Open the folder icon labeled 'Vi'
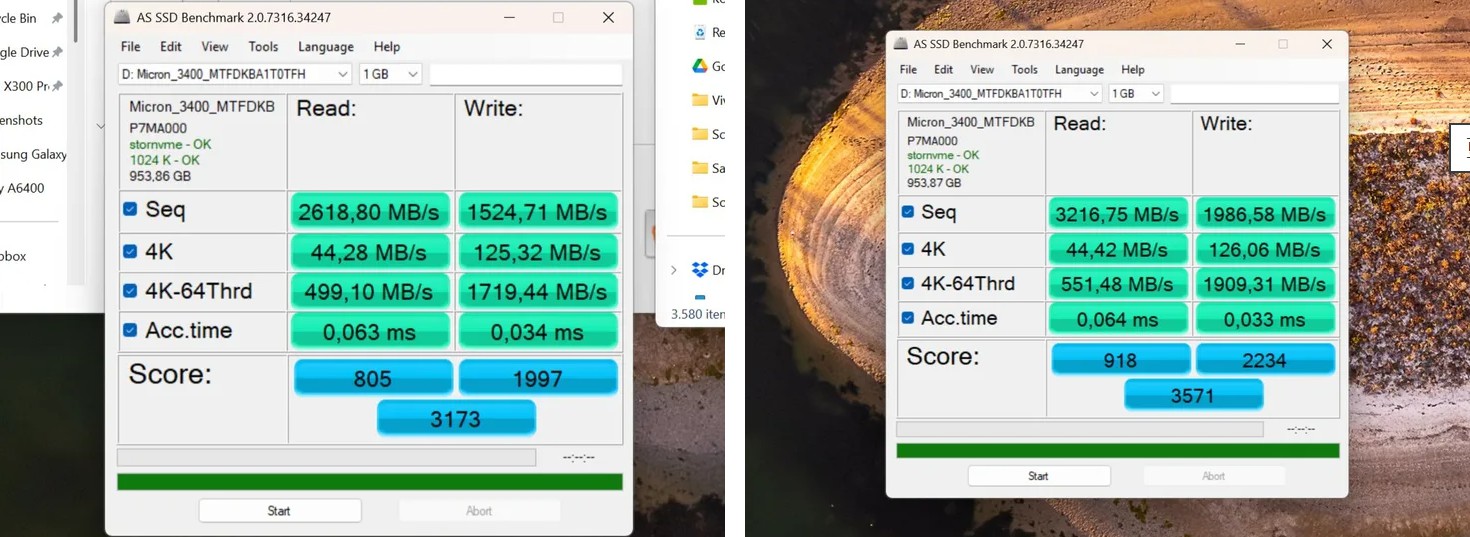 [700, 100]
